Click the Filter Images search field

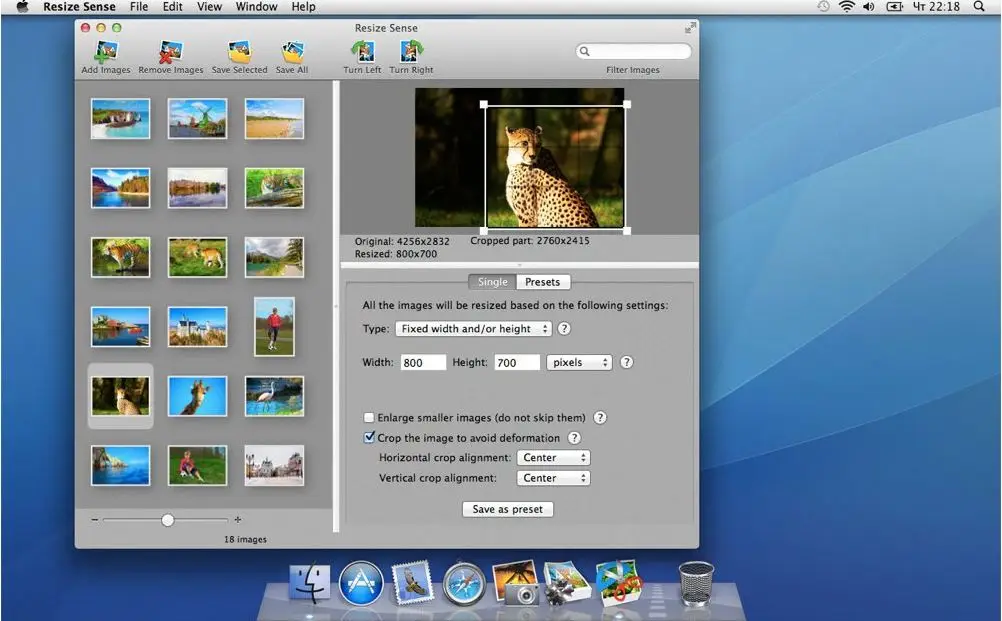pyautogui.click(x=633, y=51)
